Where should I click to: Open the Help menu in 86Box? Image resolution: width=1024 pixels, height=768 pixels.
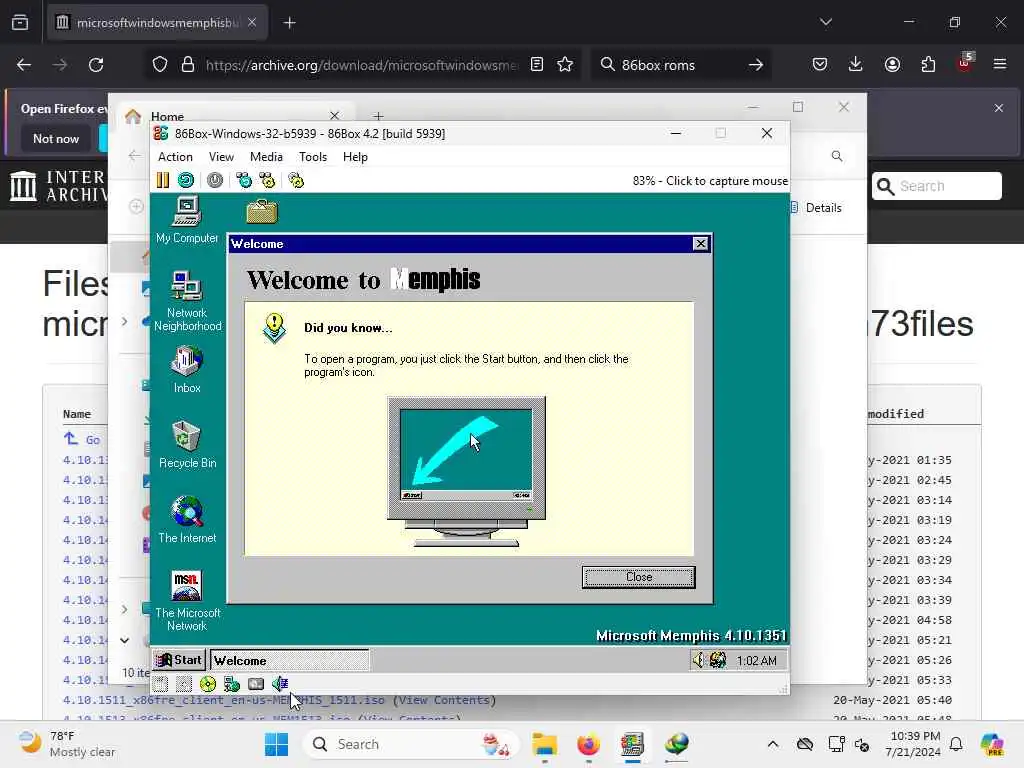point(355,157)
